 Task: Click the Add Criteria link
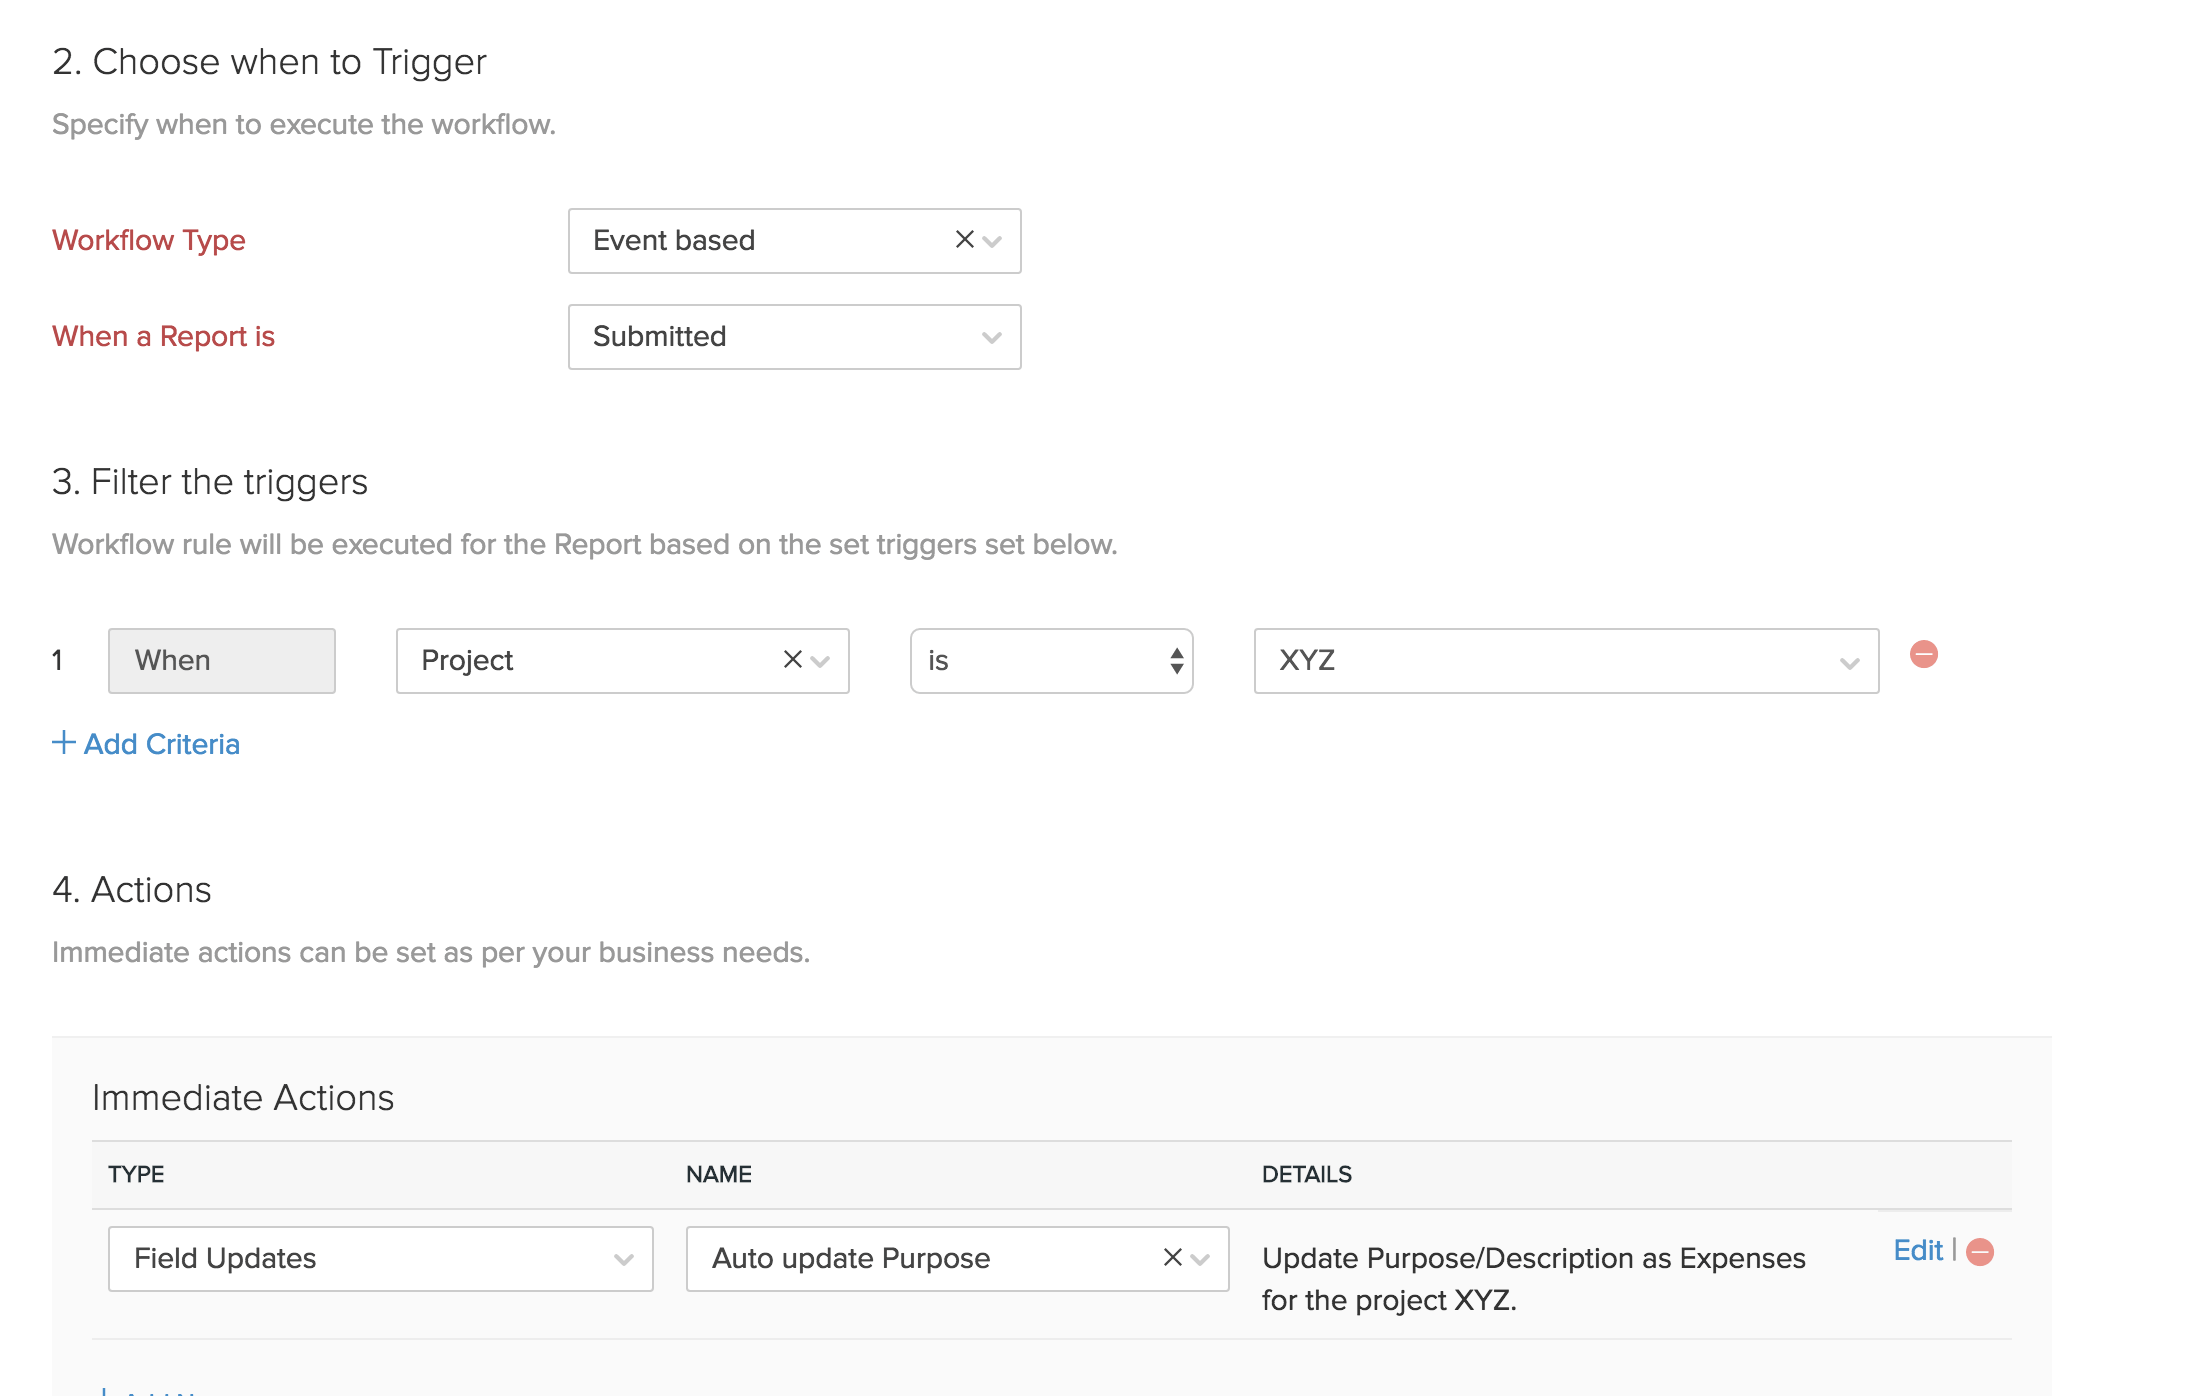coord(162,744)
